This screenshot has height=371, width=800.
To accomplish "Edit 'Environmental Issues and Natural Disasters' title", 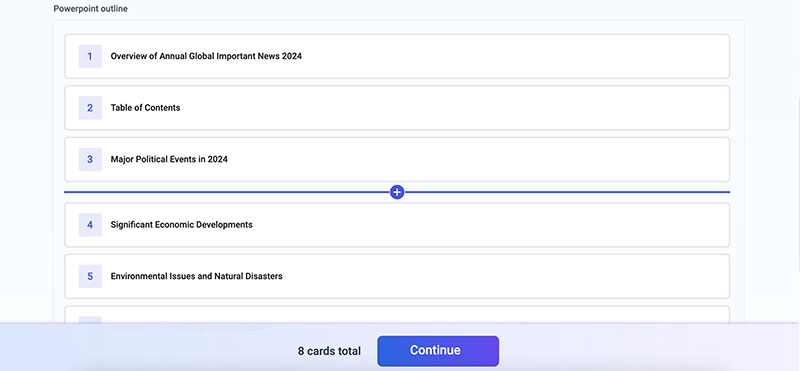I will coord(196,276).
